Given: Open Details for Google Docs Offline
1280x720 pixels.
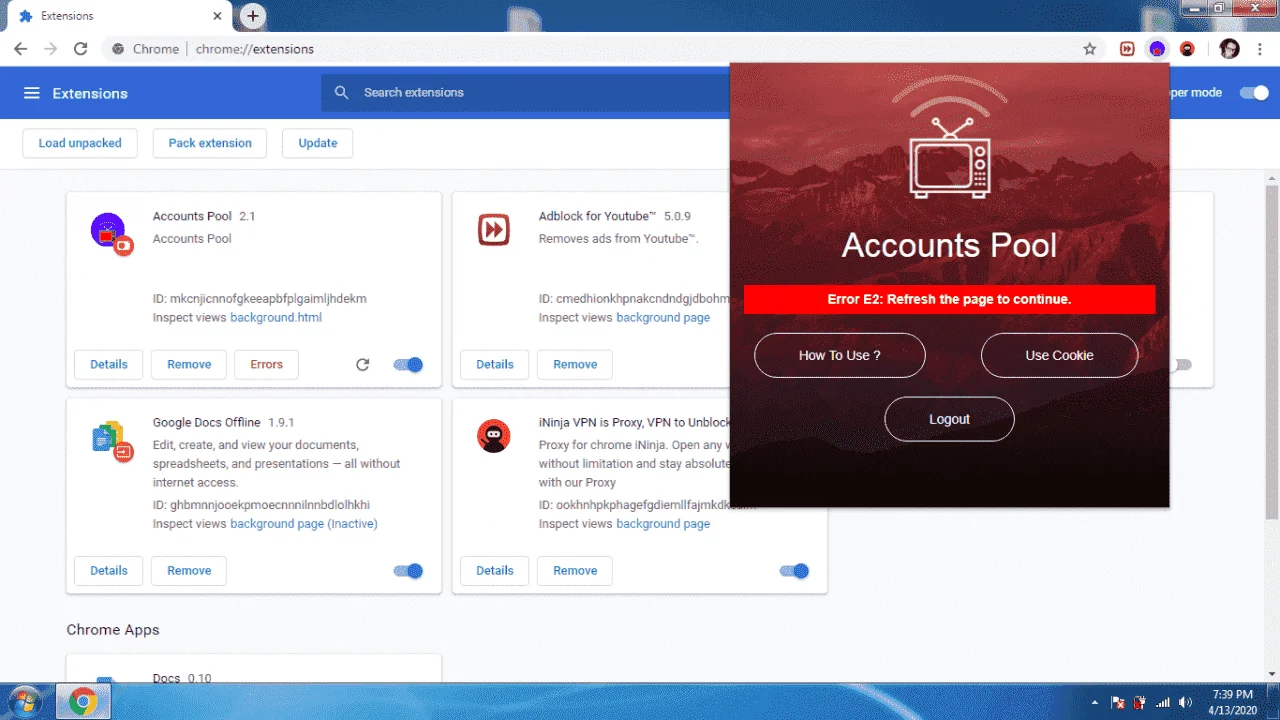Looking at the screenshot, I should [x=109, y=571].
